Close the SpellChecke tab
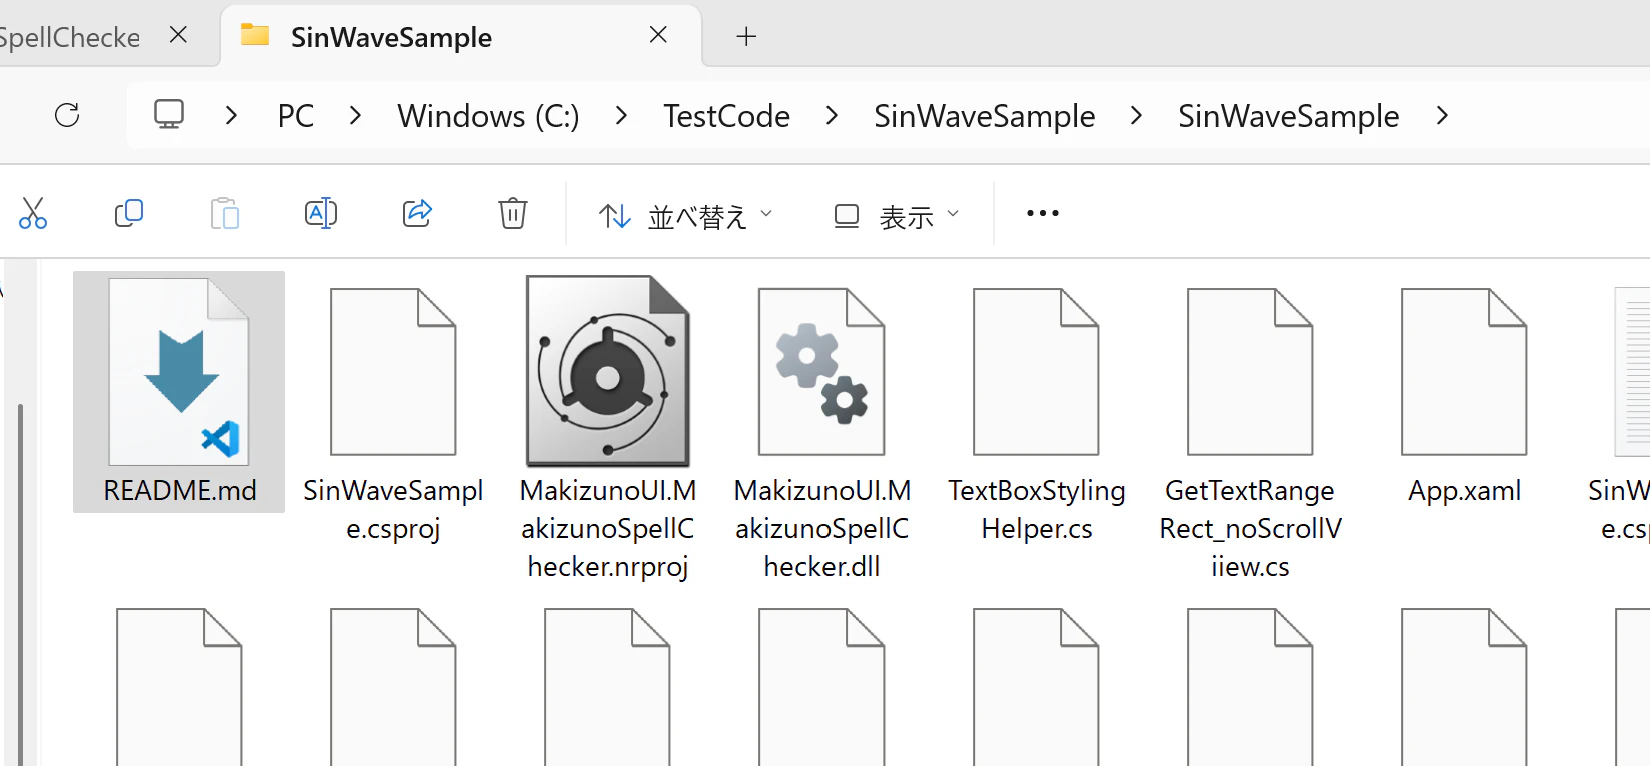1650x766 pixels. coord(178,35)
